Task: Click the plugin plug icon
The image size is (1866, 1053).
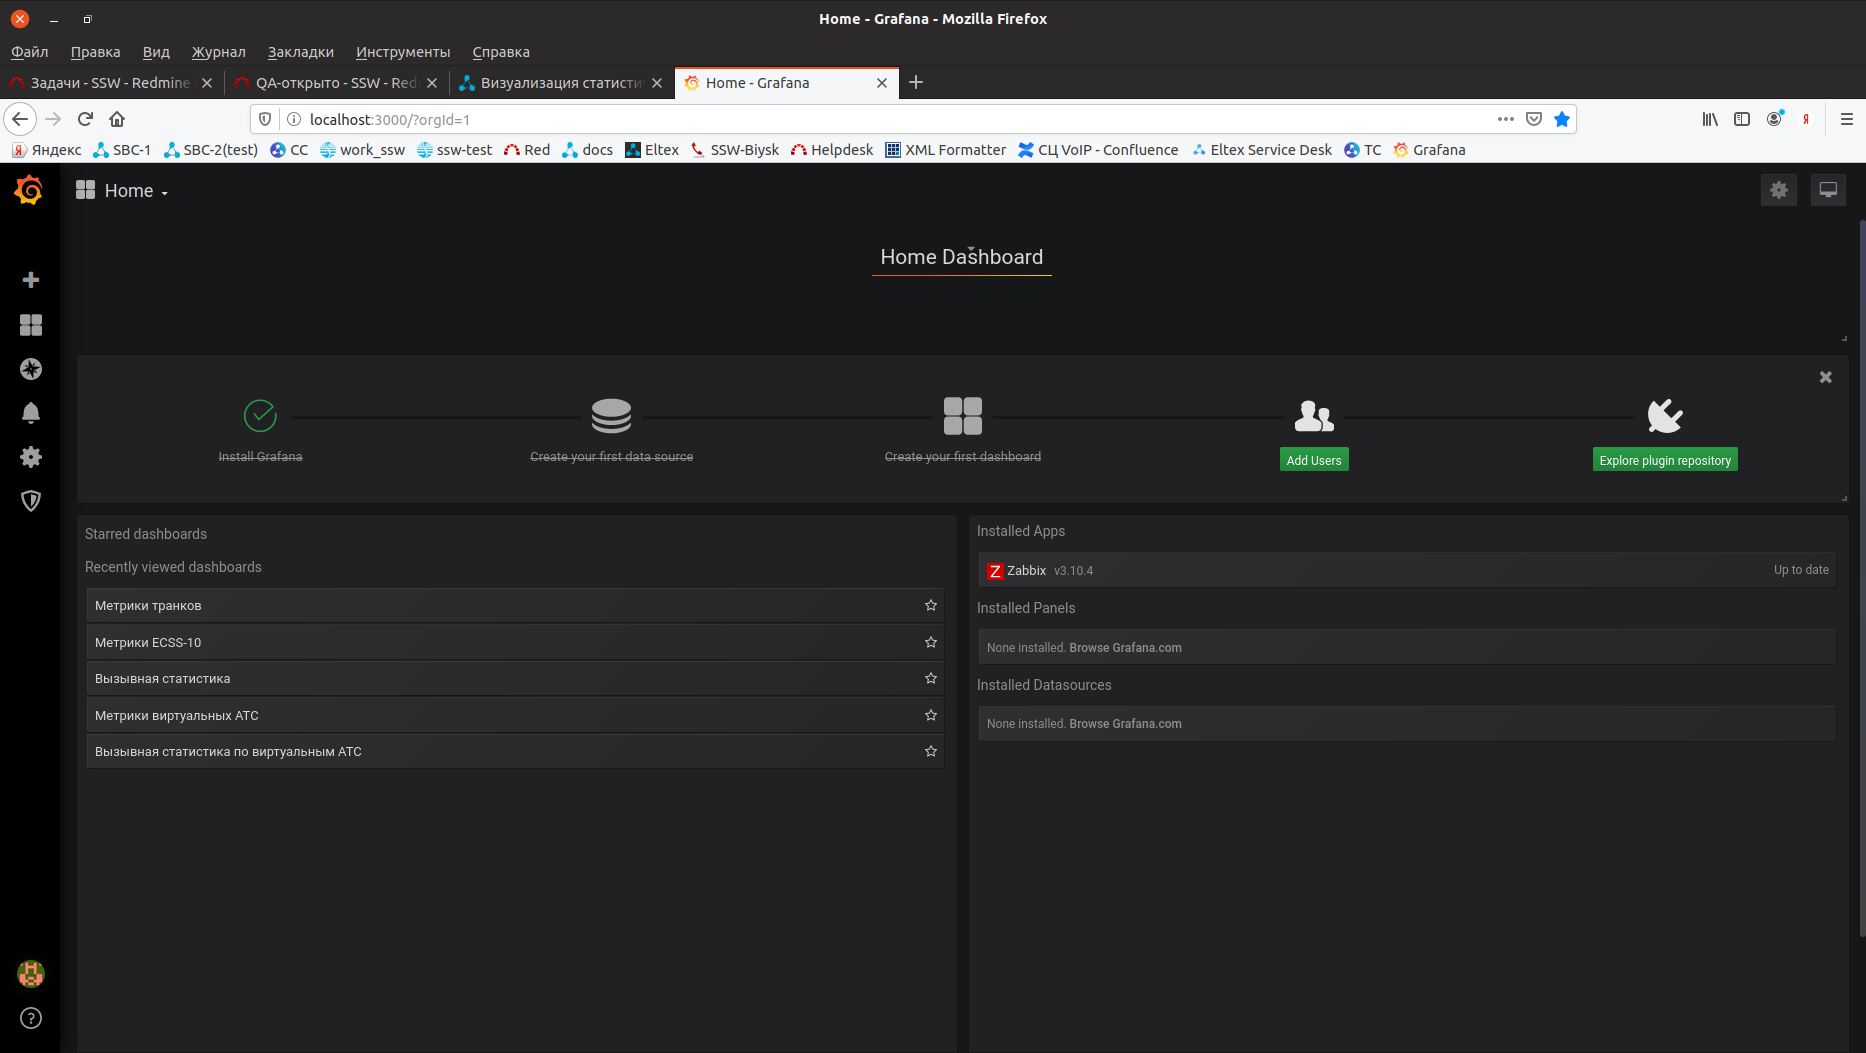Action: tap(1665, 416)
